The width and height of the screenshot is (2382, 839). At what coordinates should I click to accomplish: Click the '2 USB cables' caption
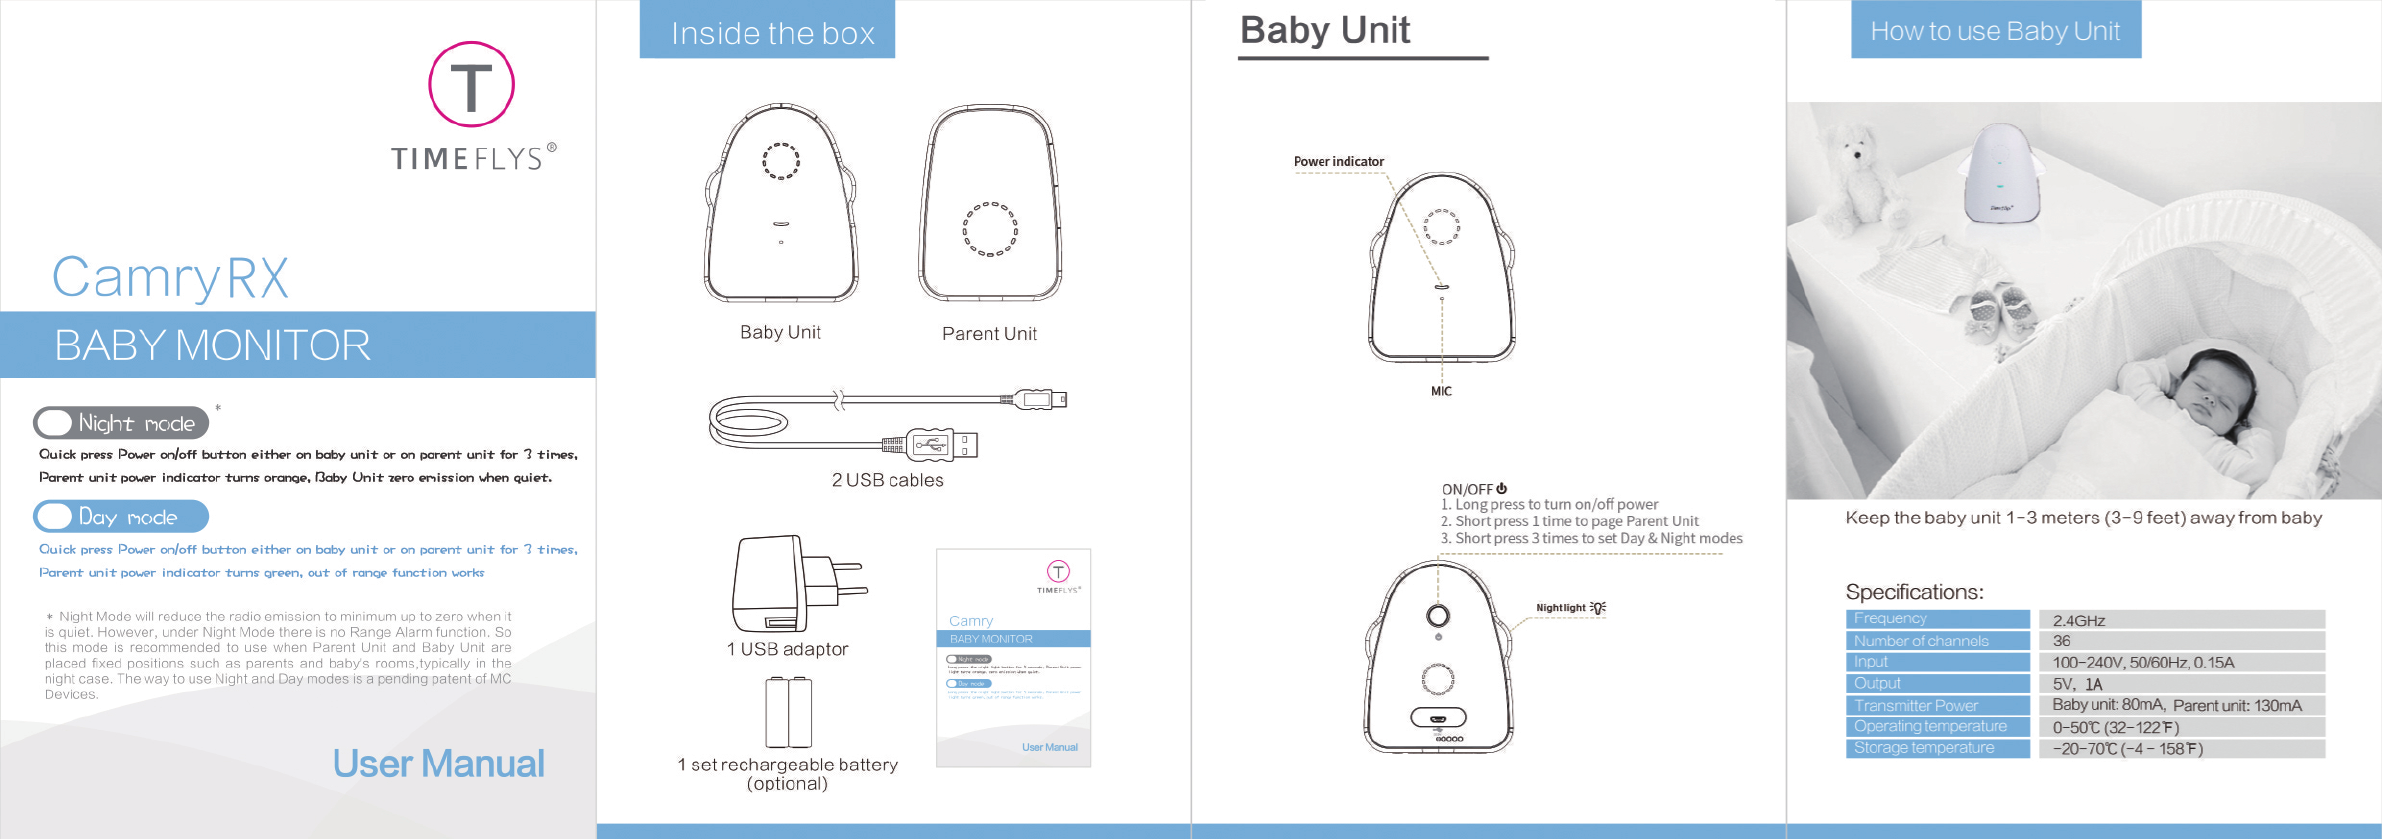click(x=888, y=480)
